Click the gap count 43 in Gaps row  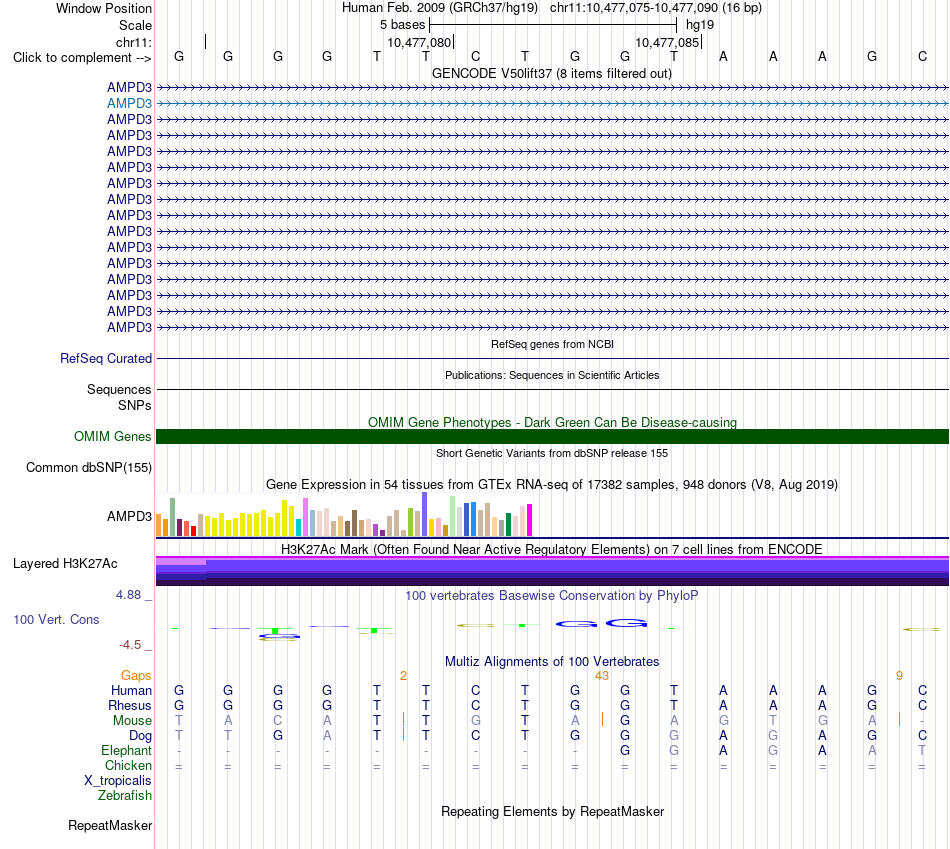(602, 675)
